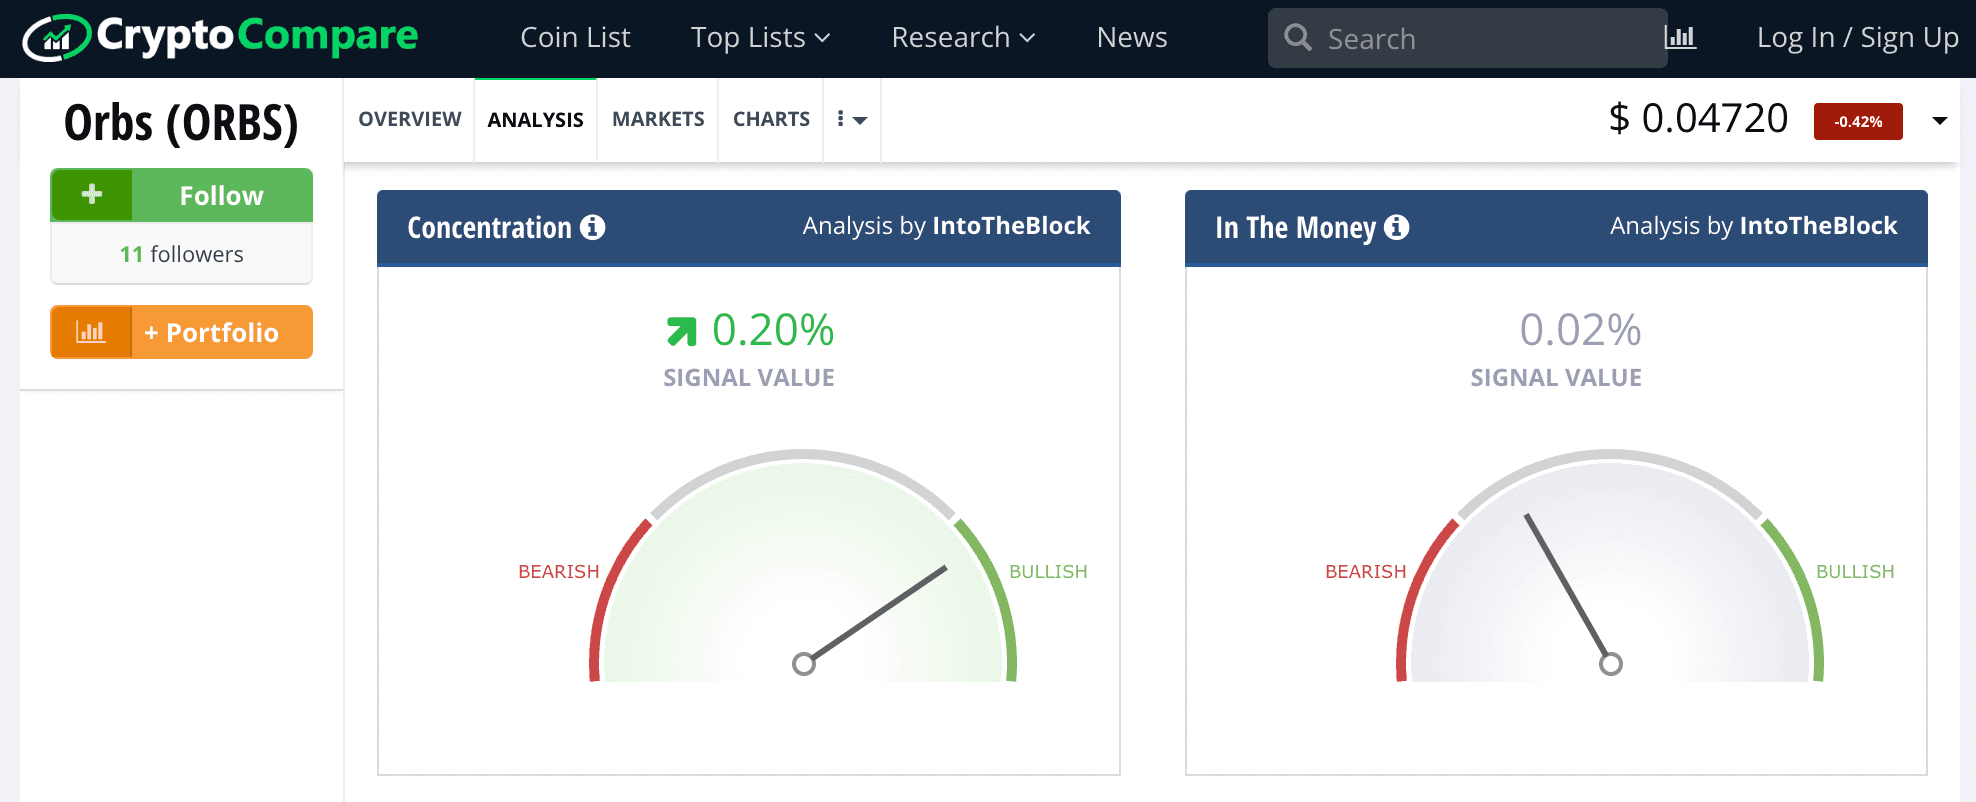
Task: Click the orange portfolio chart icon
Action: click(x=91, y=332)
